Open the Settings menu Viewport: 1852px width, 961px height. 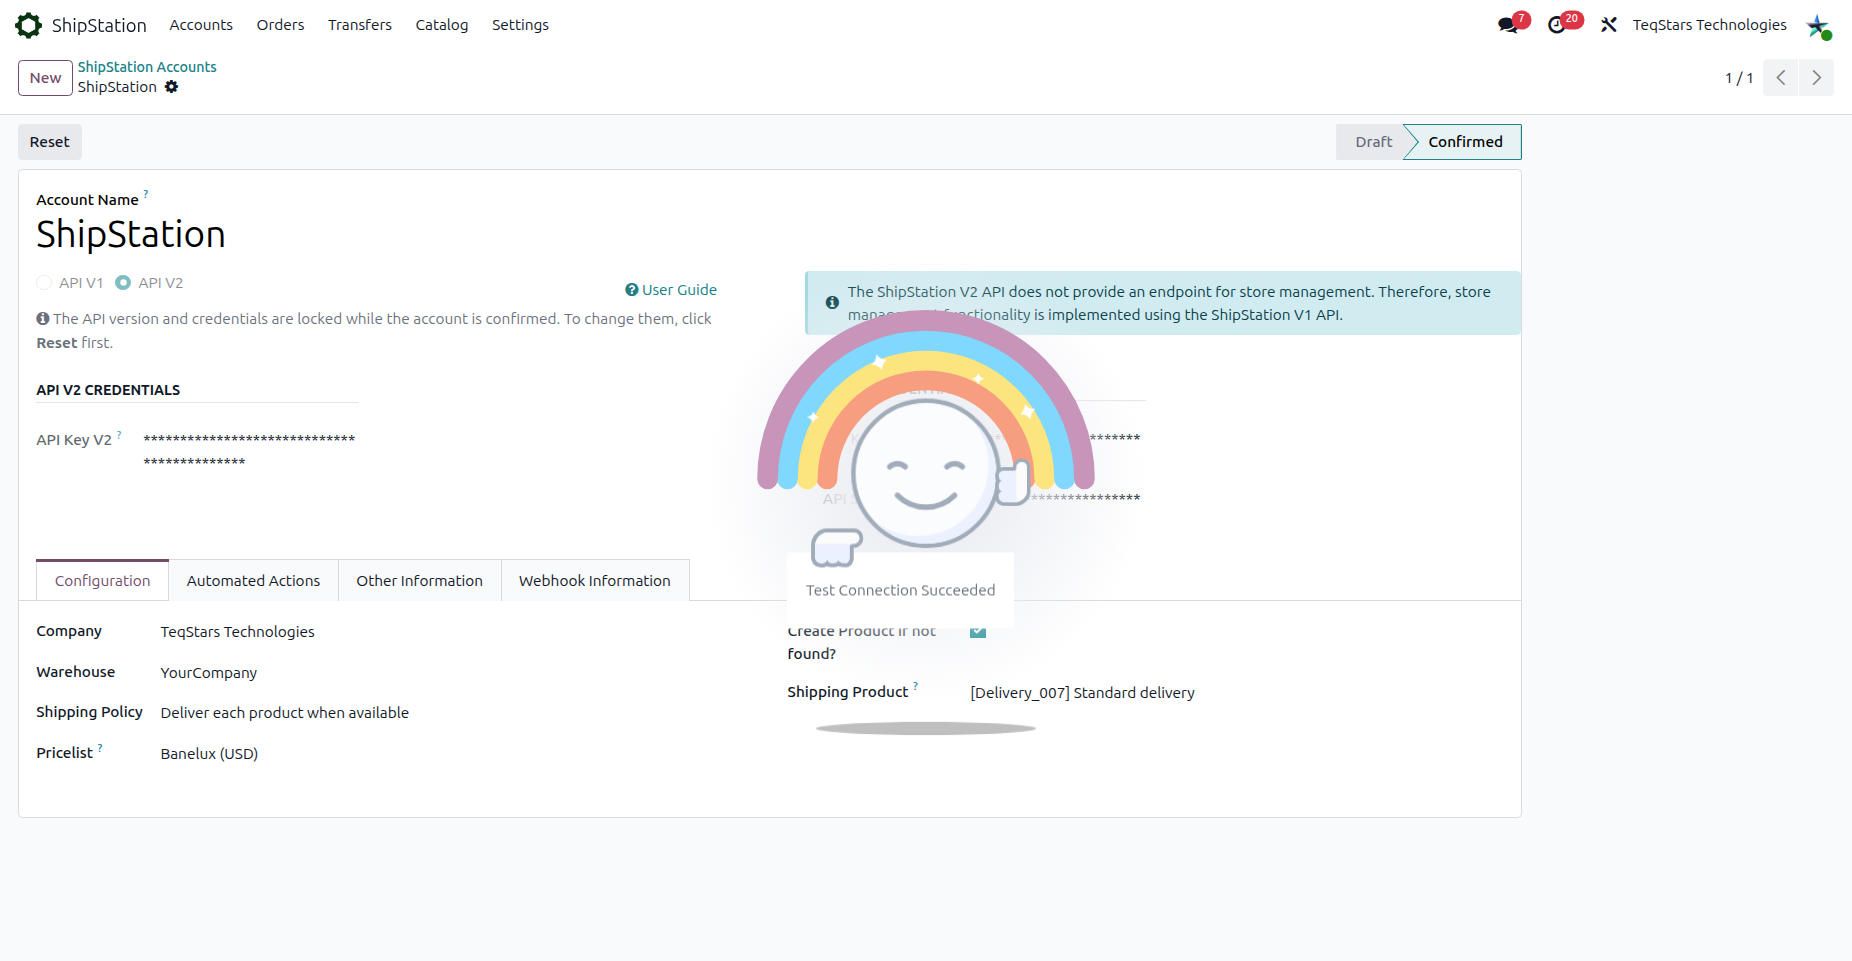point(520,25)
